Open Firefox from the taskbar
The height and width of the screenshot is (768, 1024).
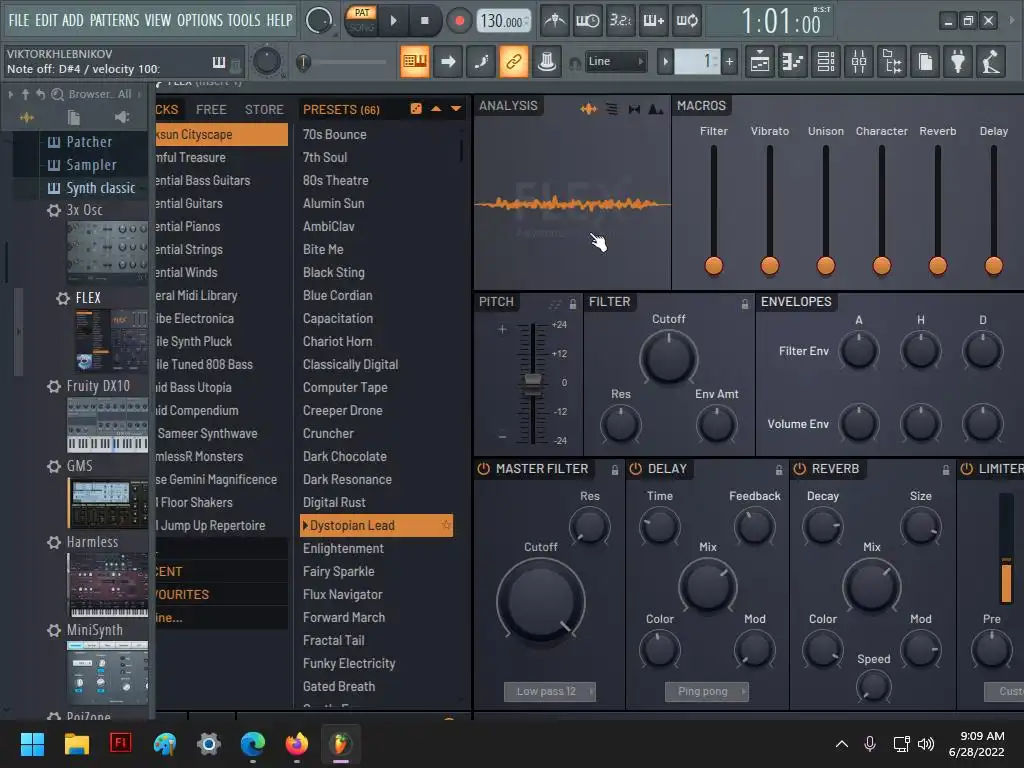[x=297, y=744]
